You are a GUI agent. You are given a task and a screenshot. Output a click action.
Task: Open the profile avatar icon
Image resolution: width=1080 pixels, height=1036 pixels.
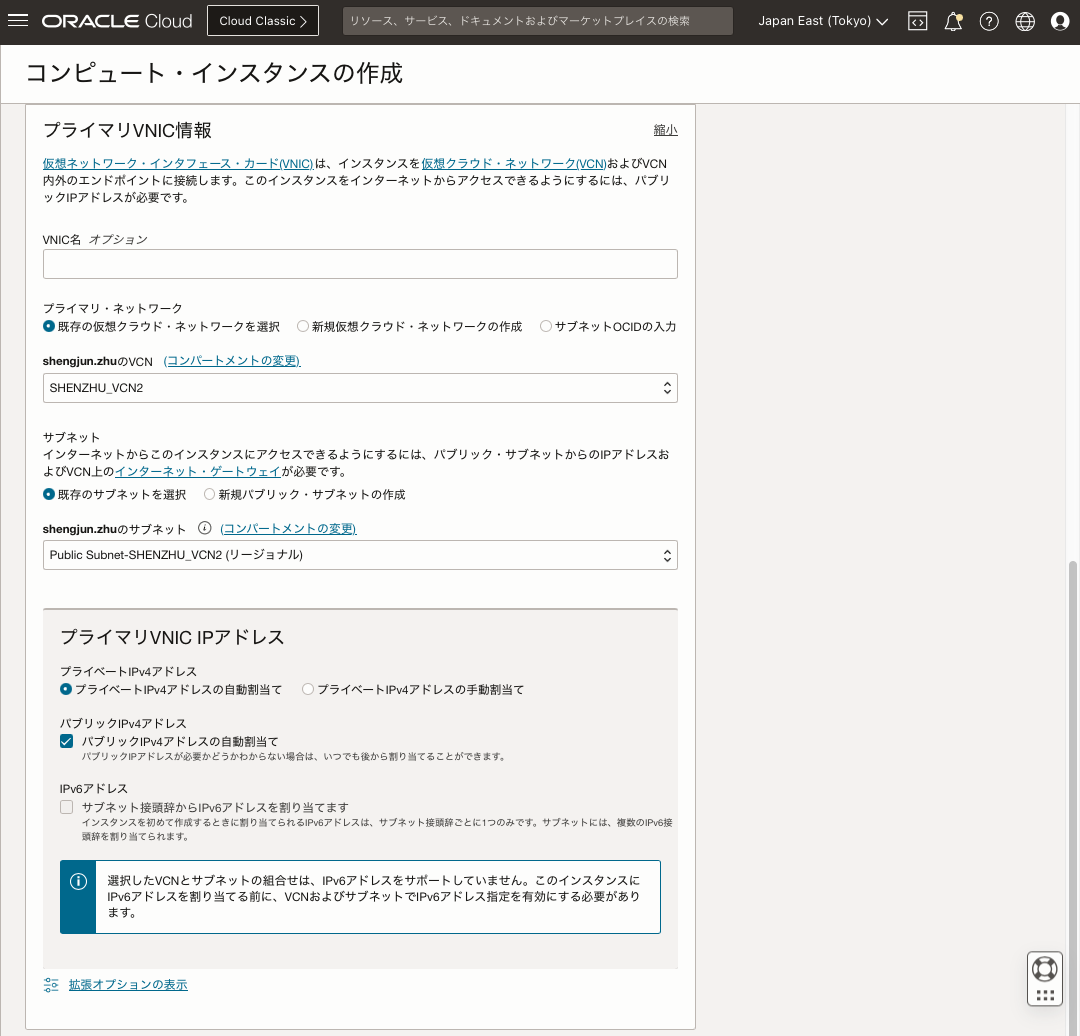pos(1059,20)
